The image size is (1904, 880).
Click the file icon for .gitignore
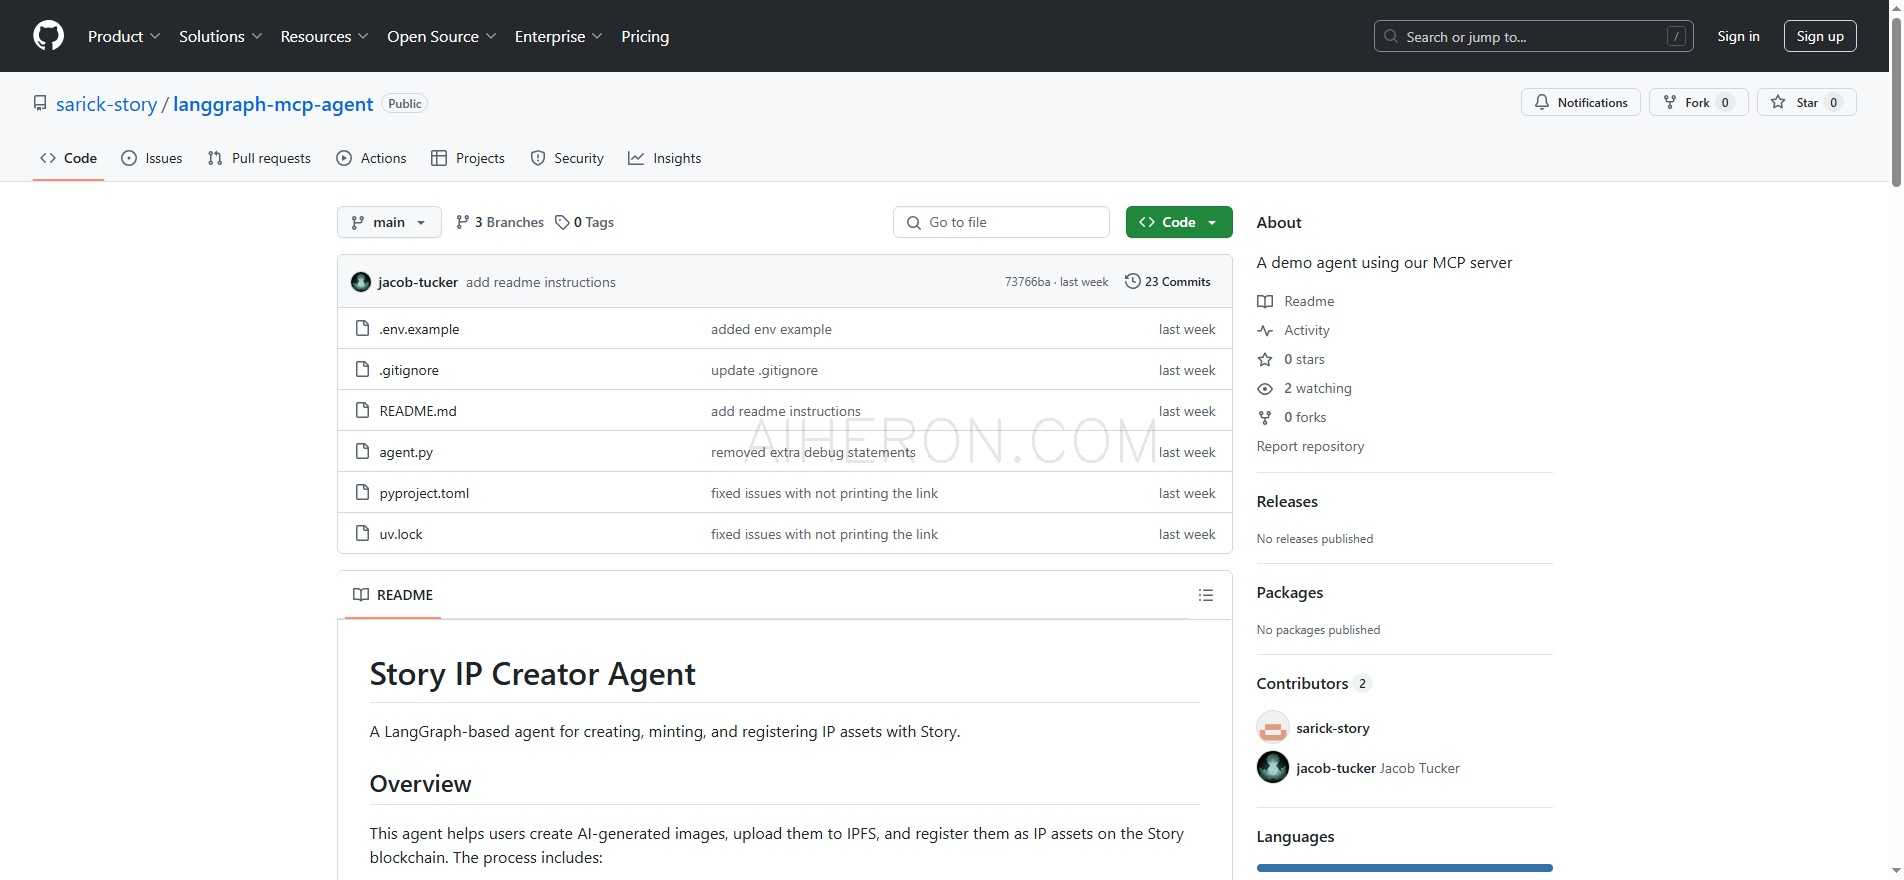click(x=363, y=370)
